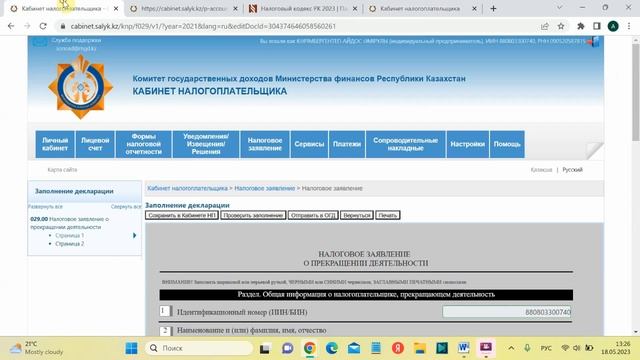Click the Committee emblem logo

pos(80,87)
